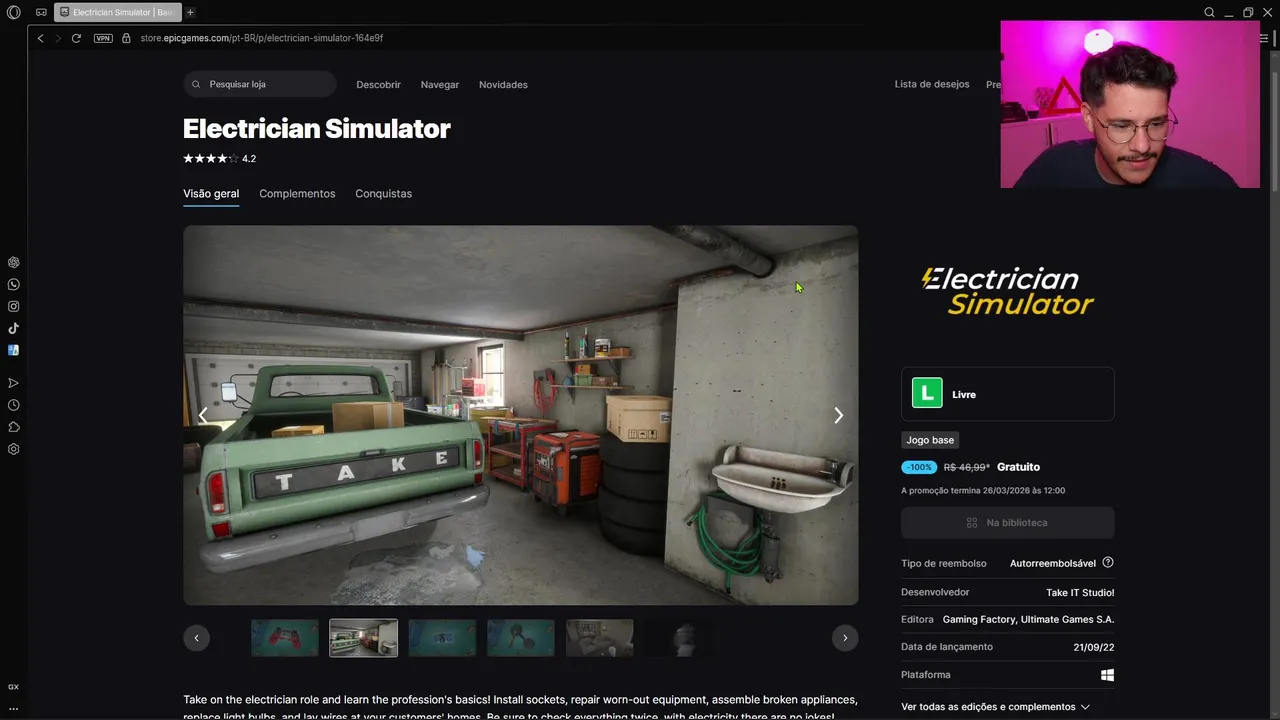Viewport: 1280px width, 720px height.
Task: Click the GX control sidebar button
Action: [x=13, y=687]
